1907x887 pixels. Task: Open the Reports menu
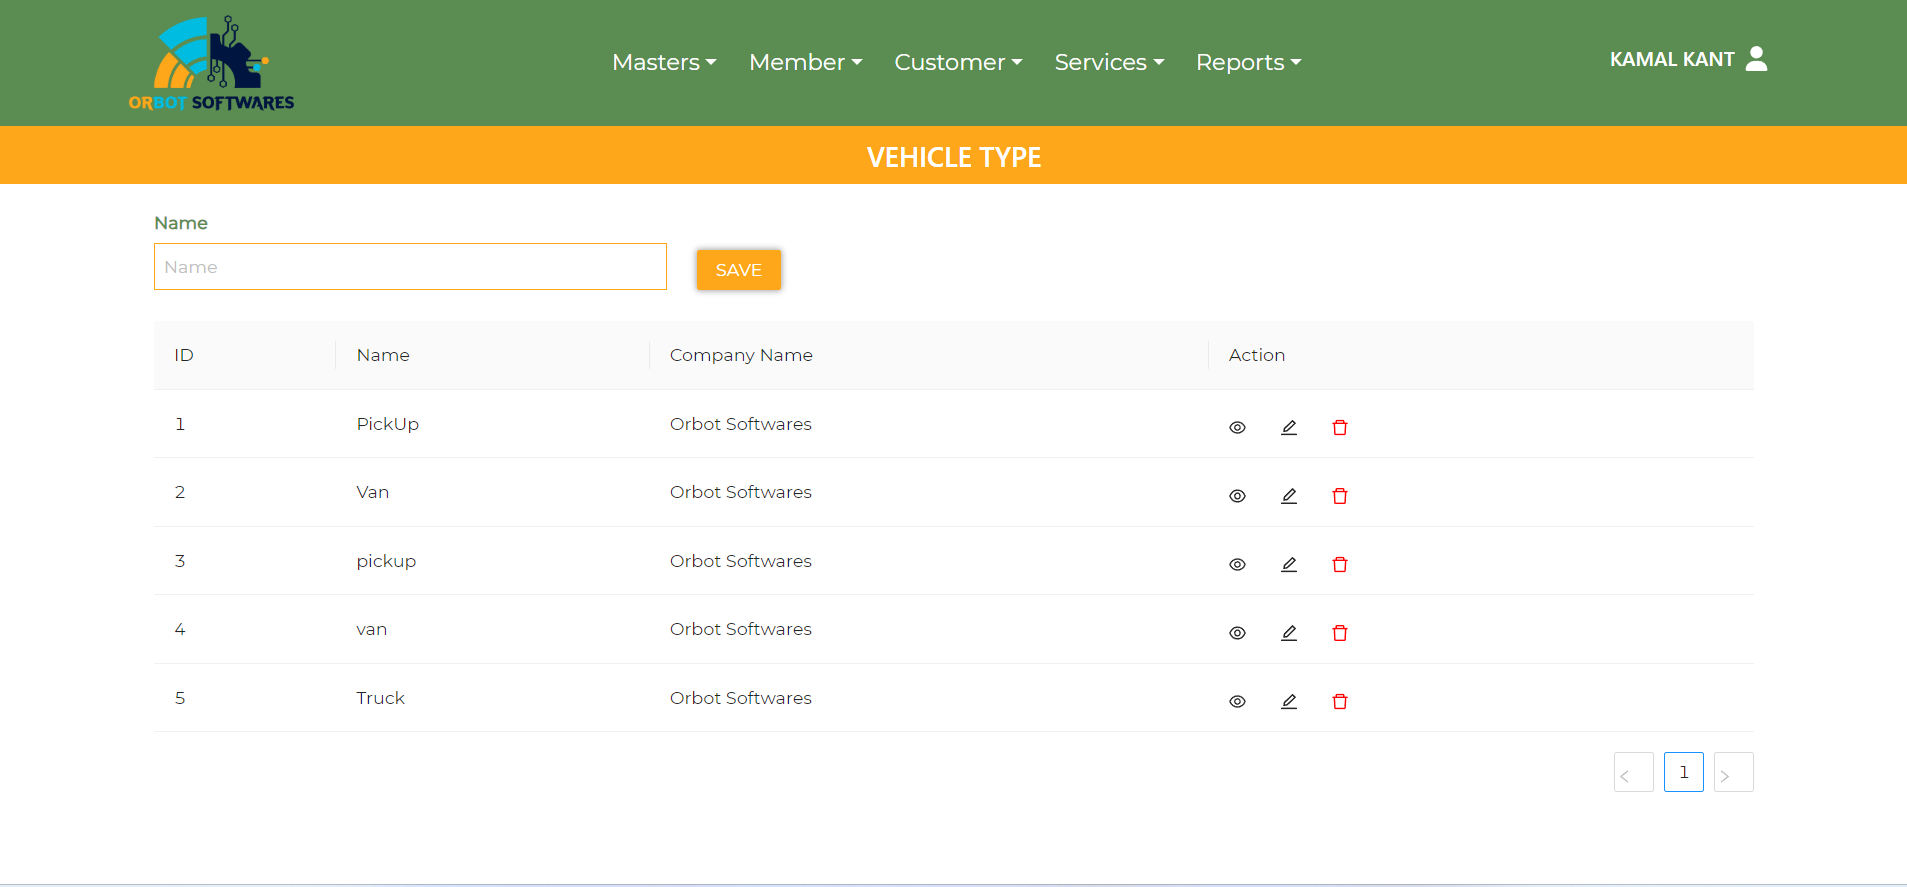tap(1248, 62)
